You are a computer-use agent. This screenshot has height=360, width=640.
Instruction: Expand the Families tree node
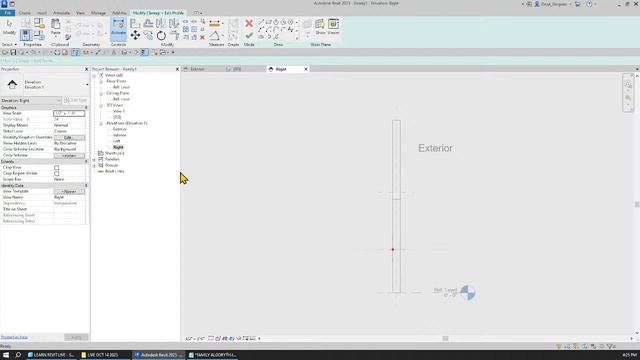pos(94,159)
